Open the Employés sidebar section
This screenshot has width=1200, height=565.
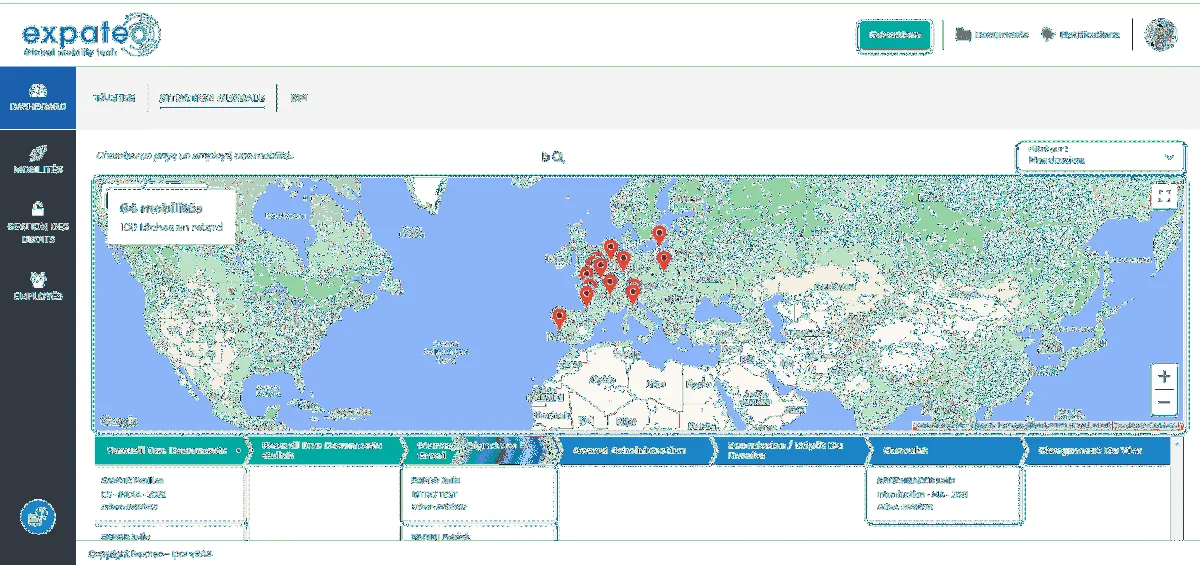[x=37, y=279]
